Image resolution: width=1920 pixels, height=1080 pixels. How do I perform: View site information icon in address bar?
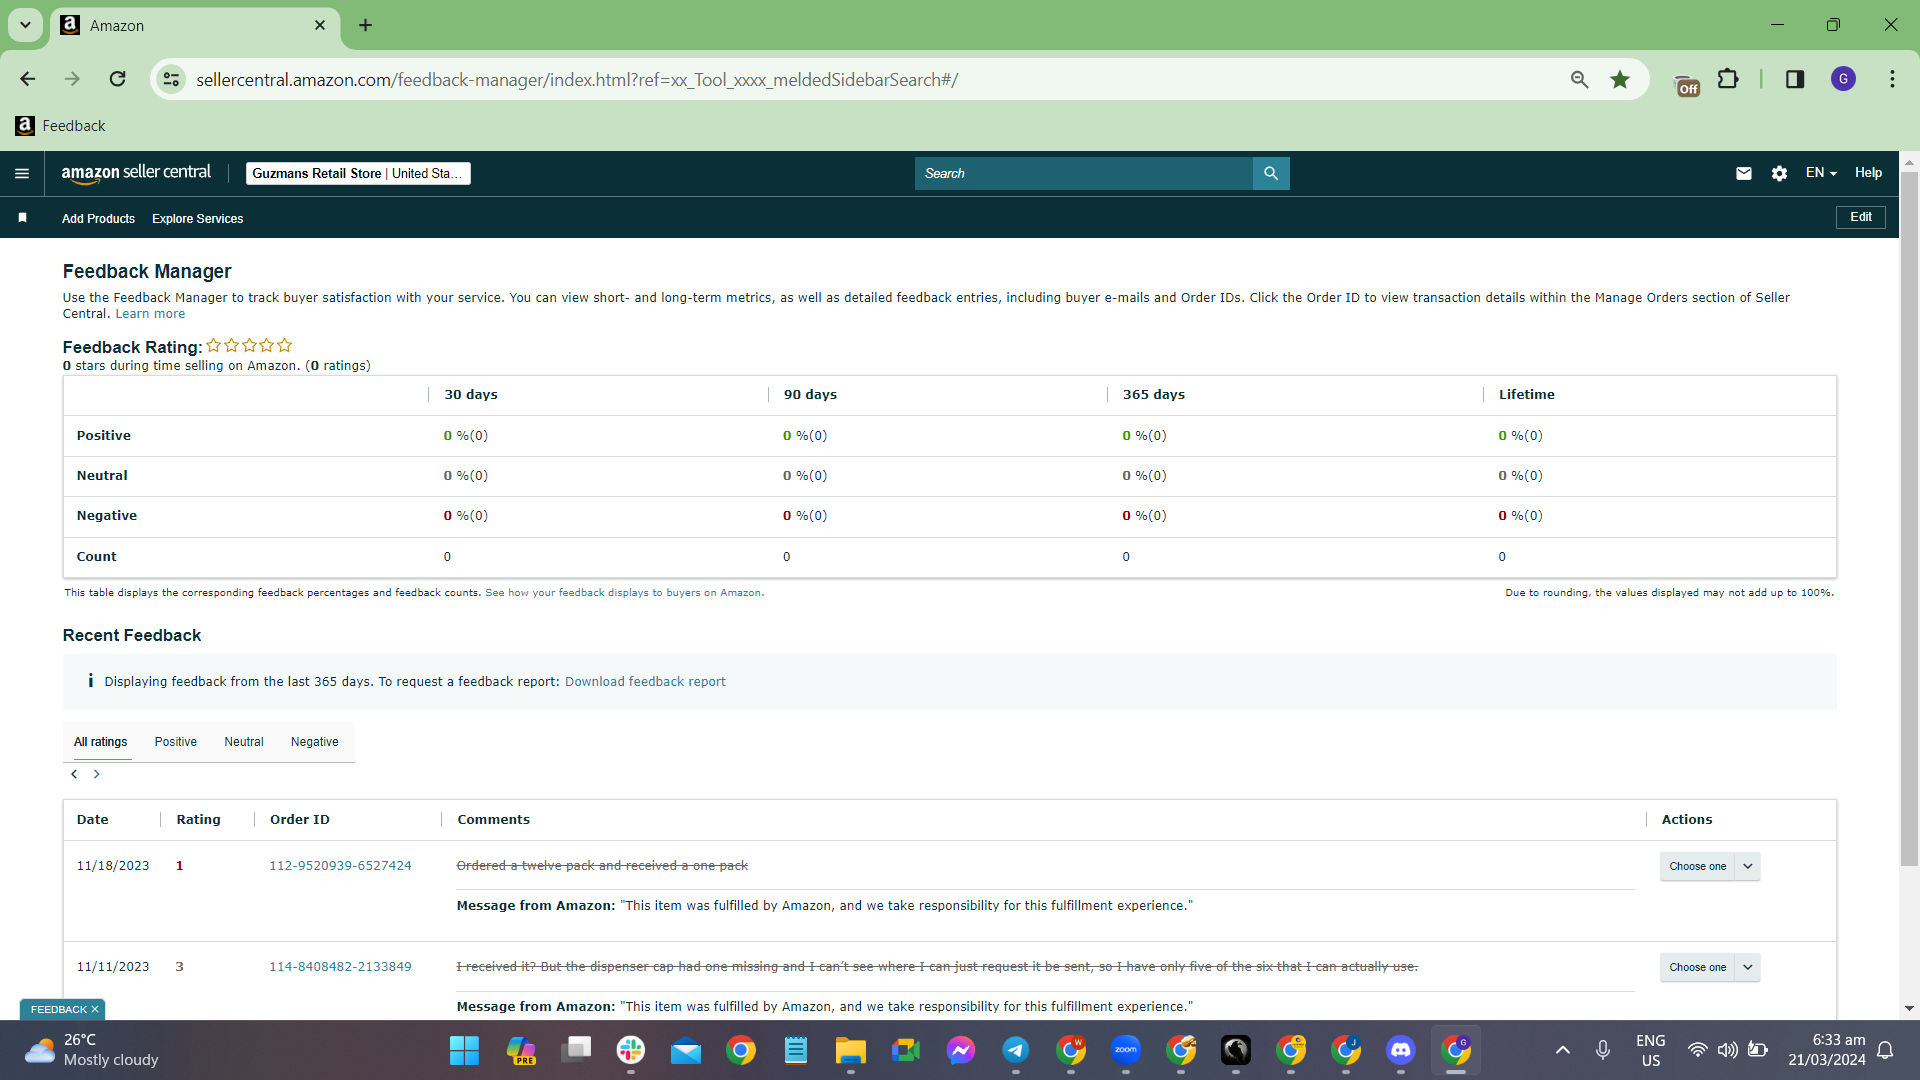pos(172,79)
